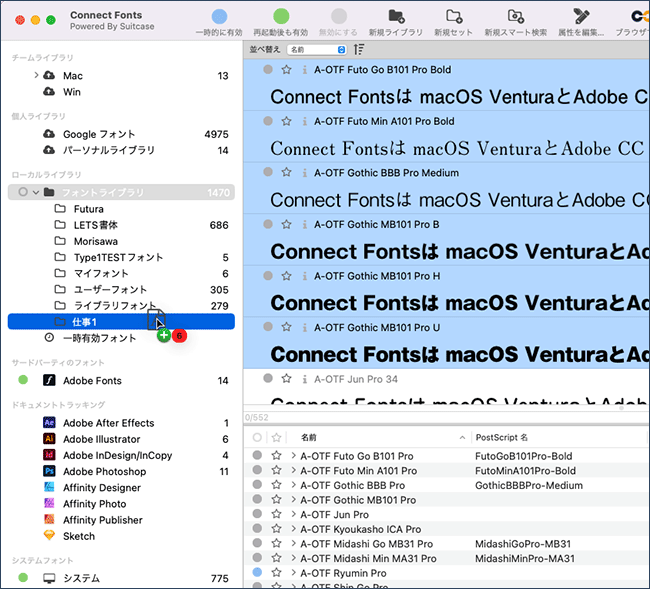Expand the Mac team library
The height and width of the screenshot is (589, 650).
[x=36, y=75]
